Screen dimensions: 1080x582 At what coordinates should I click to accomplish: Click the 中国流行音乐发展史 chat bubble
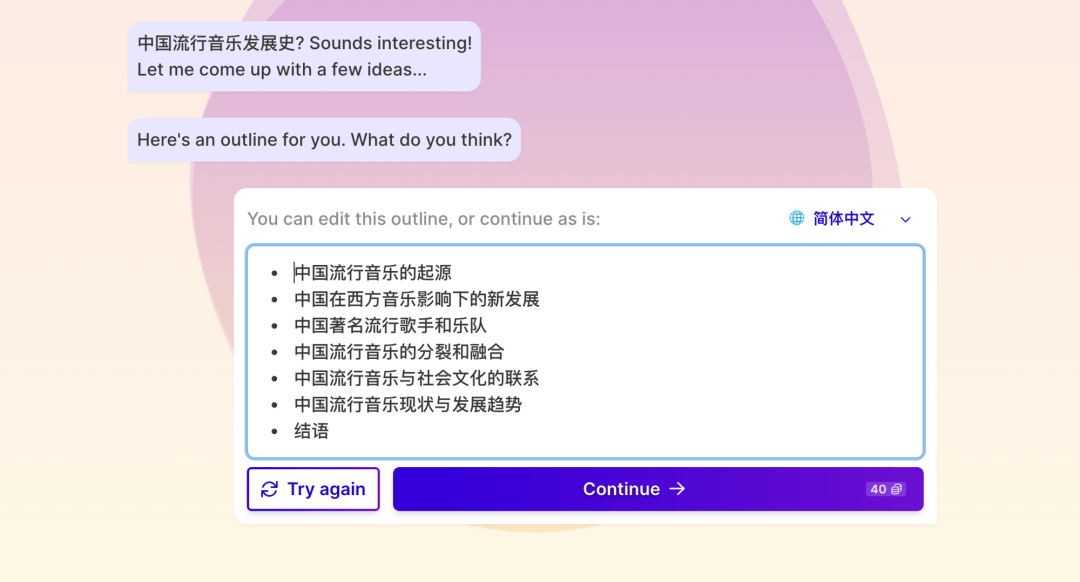pyautogui.click(x=305, y=56)
